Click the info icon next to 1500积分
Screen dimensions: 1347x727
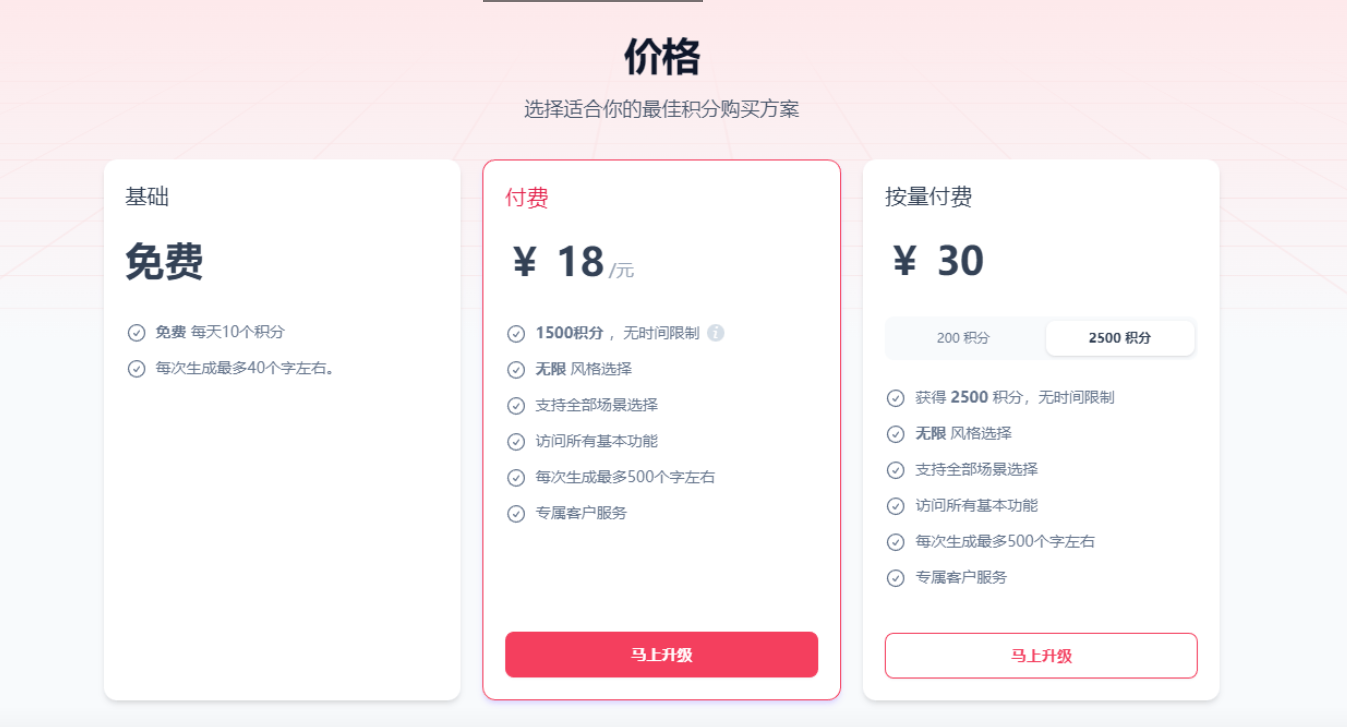click(714, 333)
